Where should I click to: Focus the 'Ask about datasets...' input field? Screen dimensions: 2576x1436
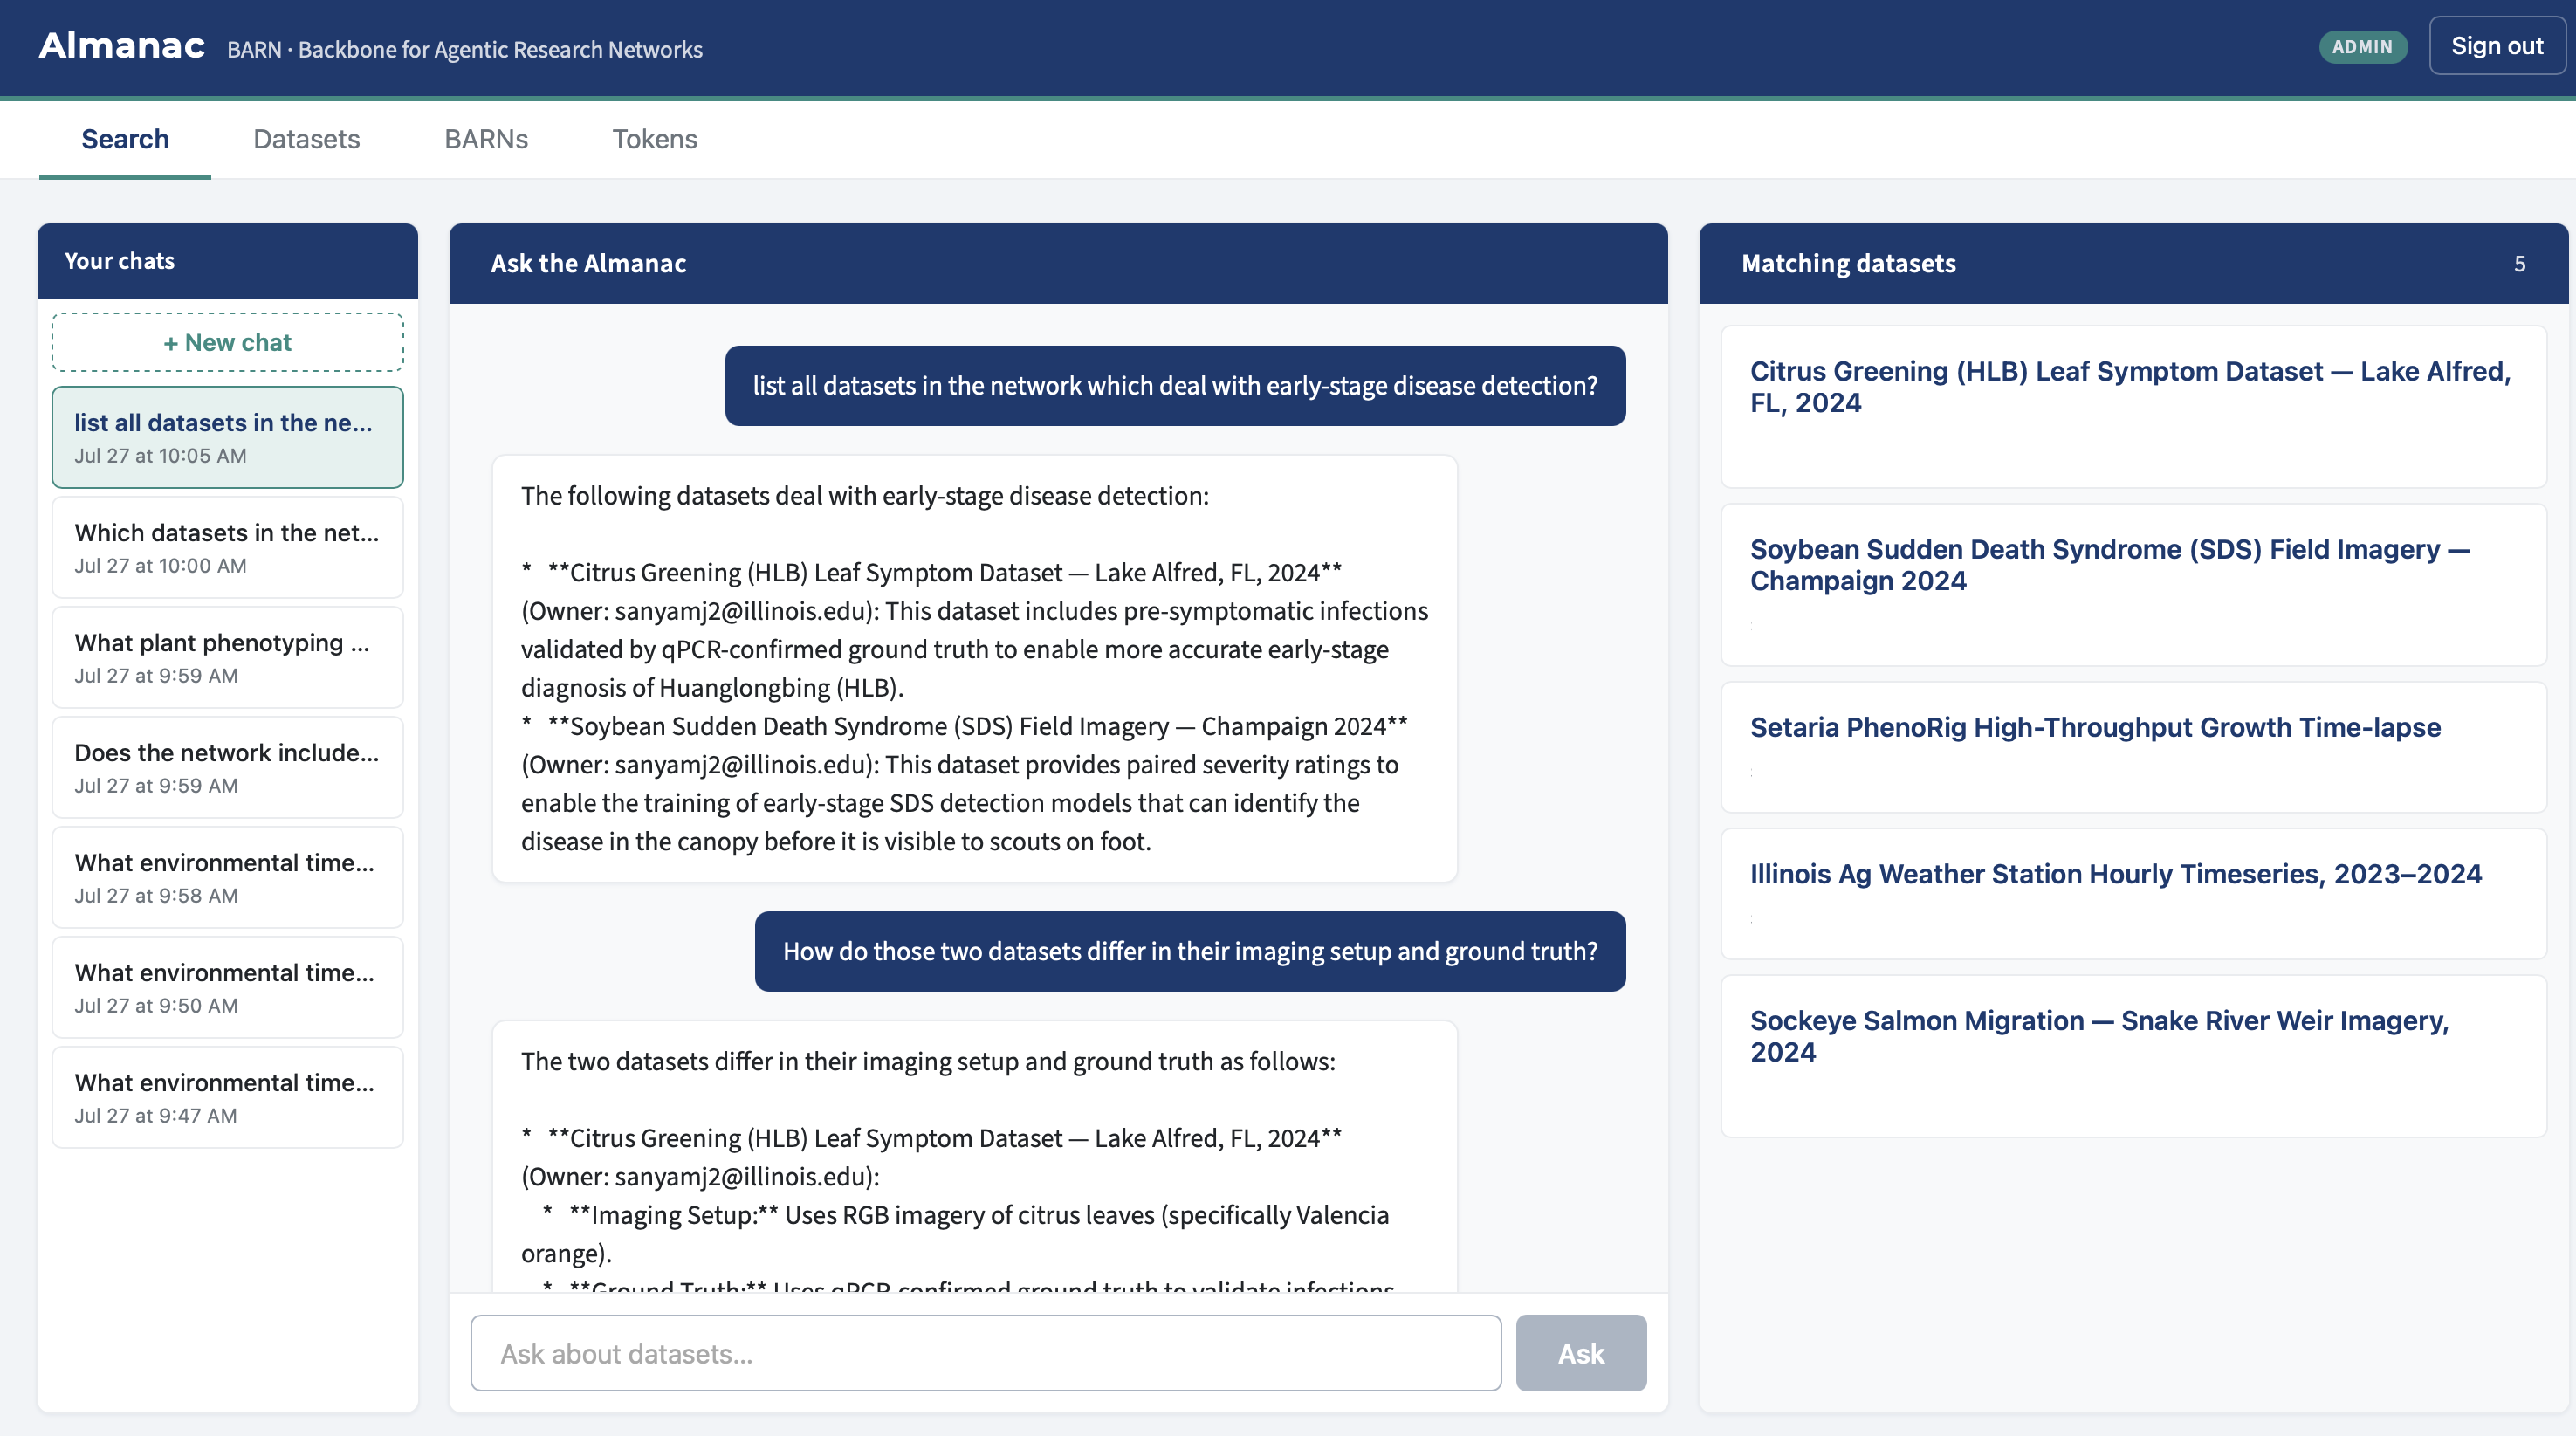click(986, 1353)
